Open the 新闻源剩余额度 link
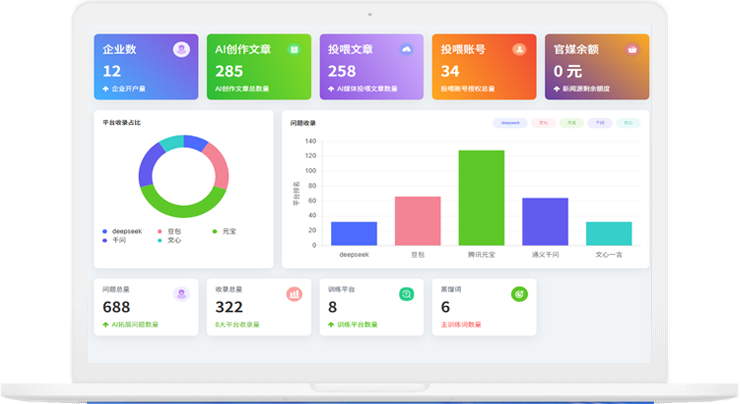This screenshot has width=740, height=404. tap(590, 89)
